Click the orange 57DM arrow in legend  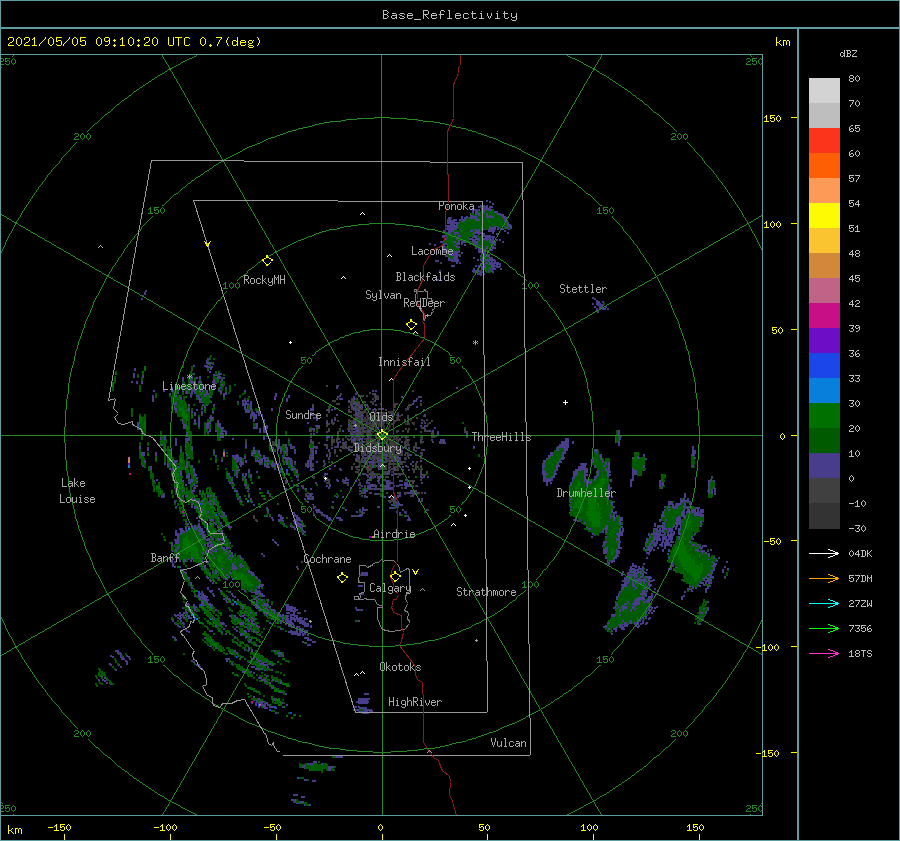point(824,579)
